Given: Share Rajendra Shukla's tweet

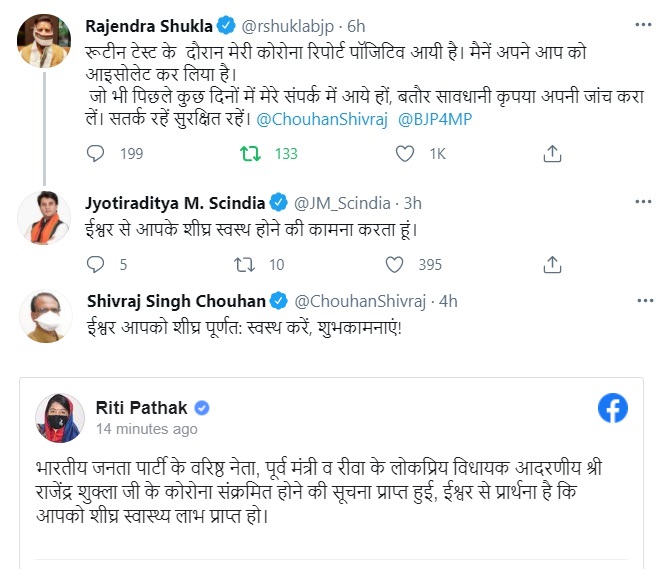Looking at the screenshot, I should (551, 154).
